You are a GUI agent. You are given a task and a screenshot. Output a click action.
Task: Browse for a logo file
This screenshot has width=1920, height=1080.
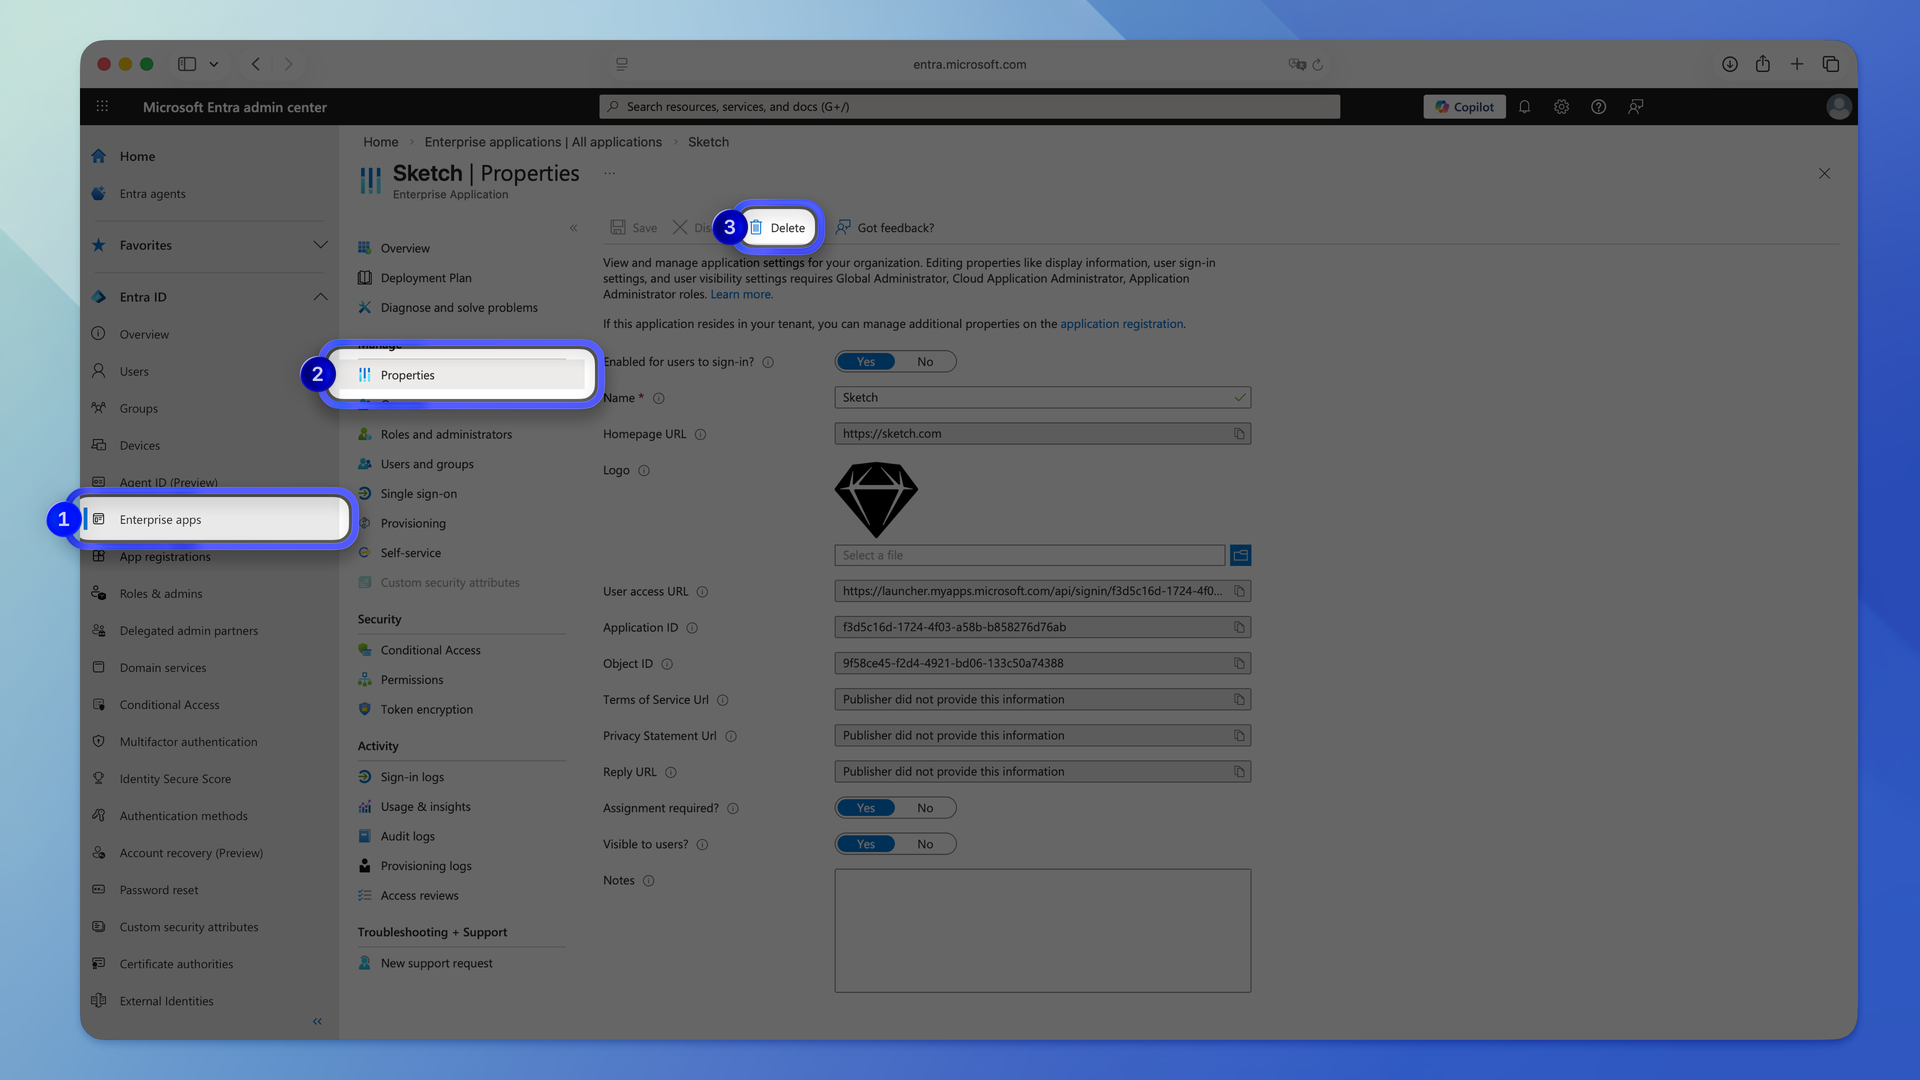(x=1240, y=555)
